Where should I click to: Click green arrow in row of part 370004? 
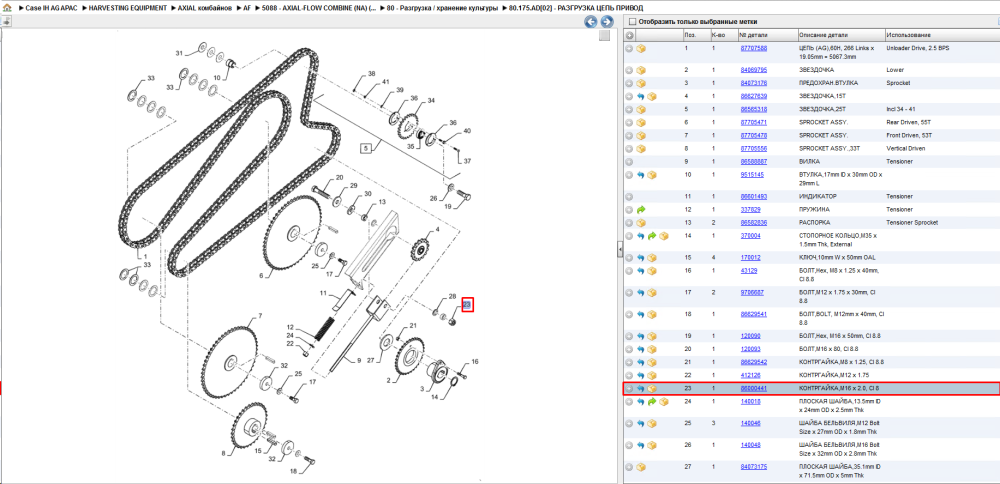click(652, 236)
